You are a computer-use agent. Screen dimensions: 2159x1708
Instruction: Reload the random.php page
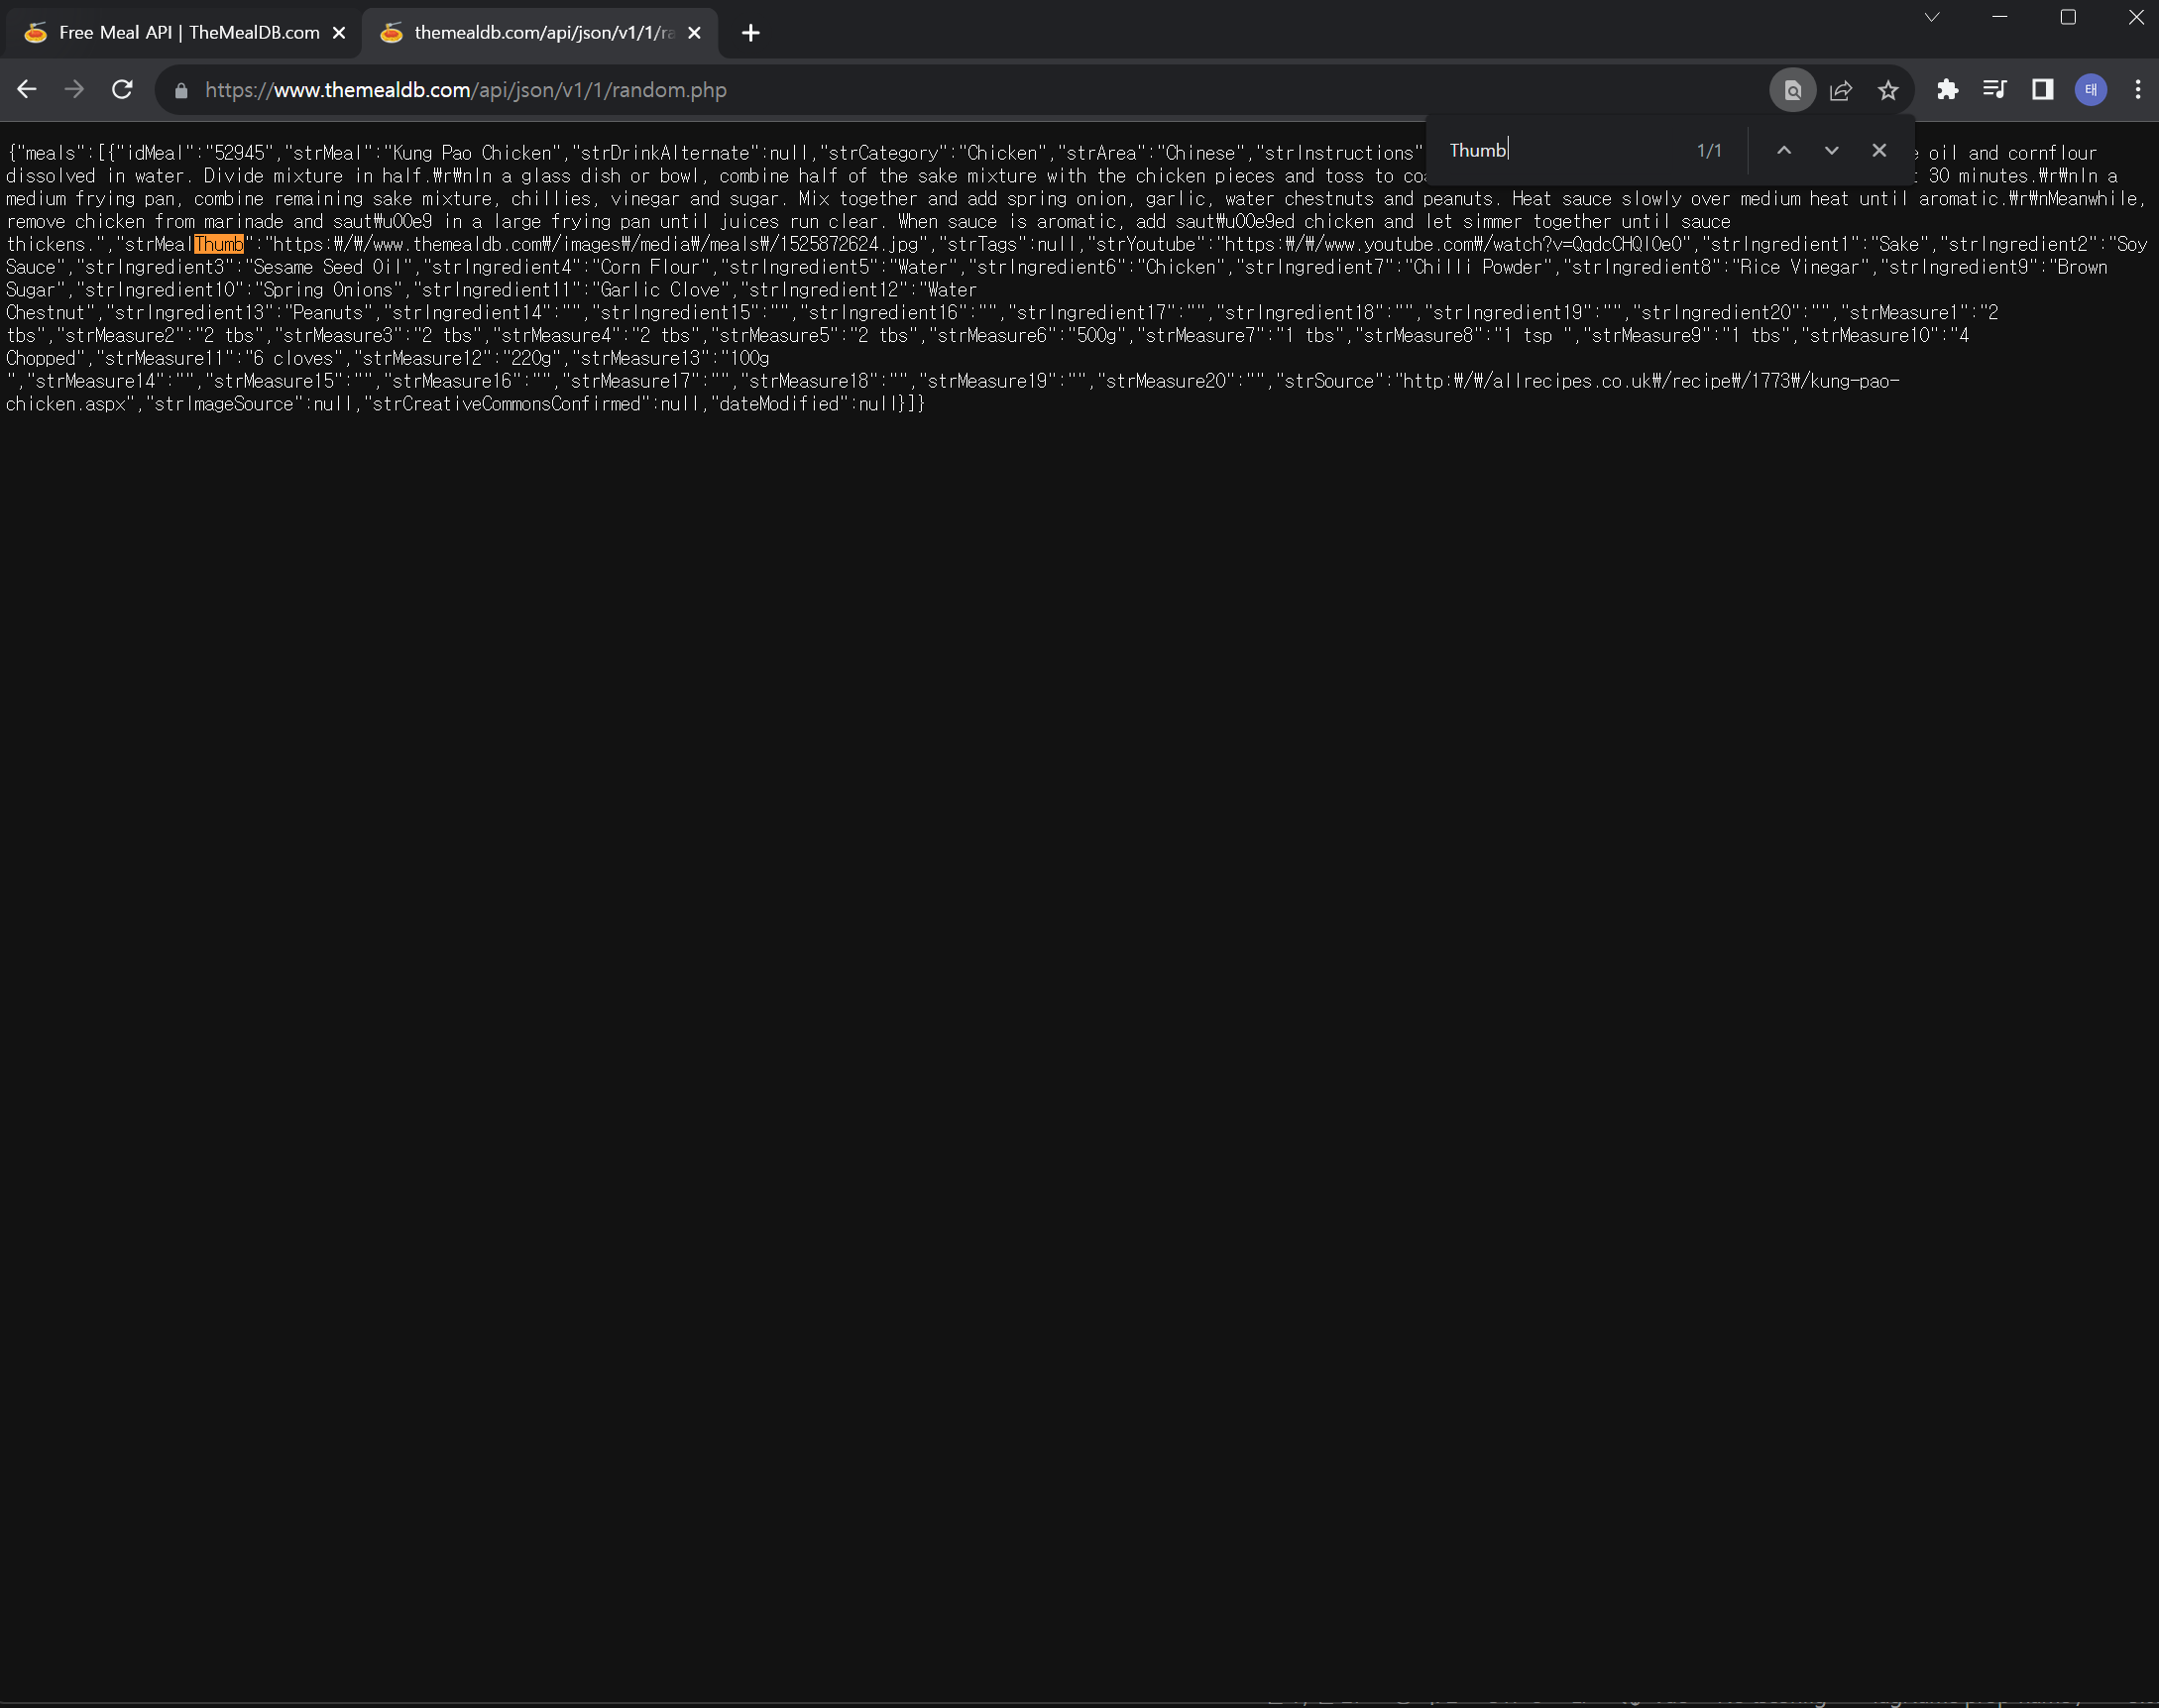pyautogui.click(x=122, y=90)
